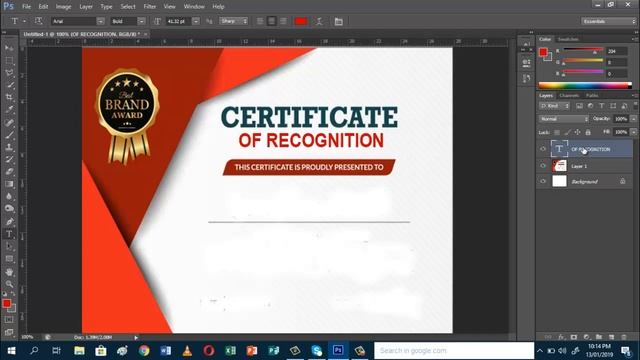The height and width of the screenshot is (360, 640).
Task: Select the Blur tool
Action: tap(9, 196)
